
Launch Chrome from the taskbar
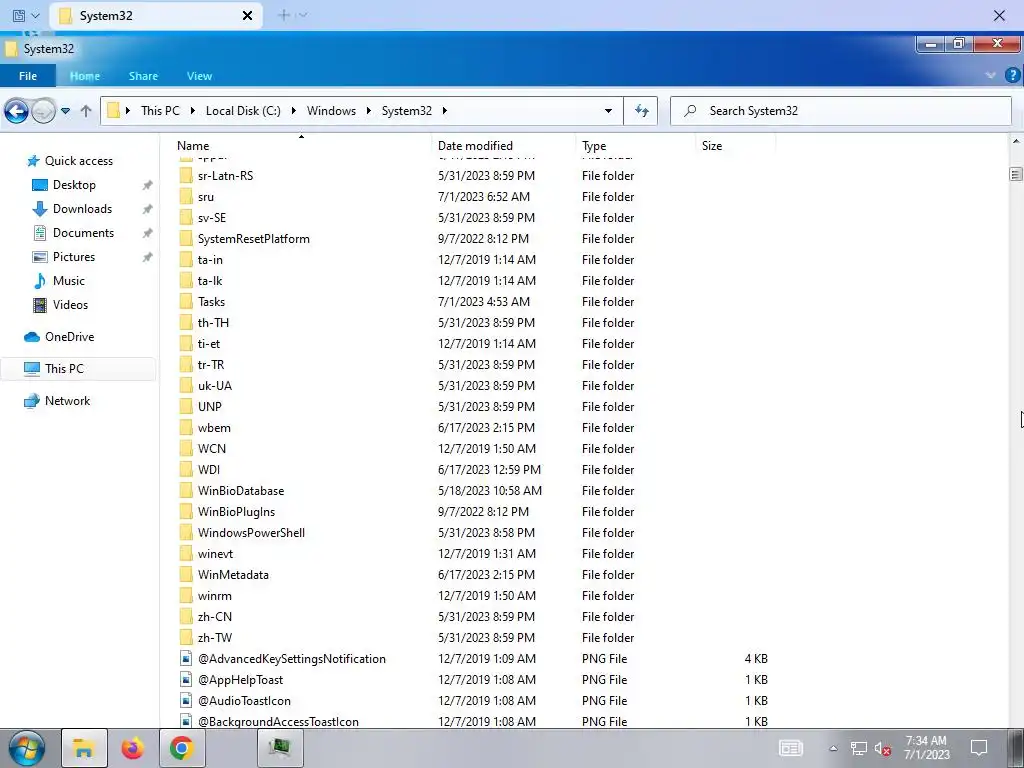[182, 748]
